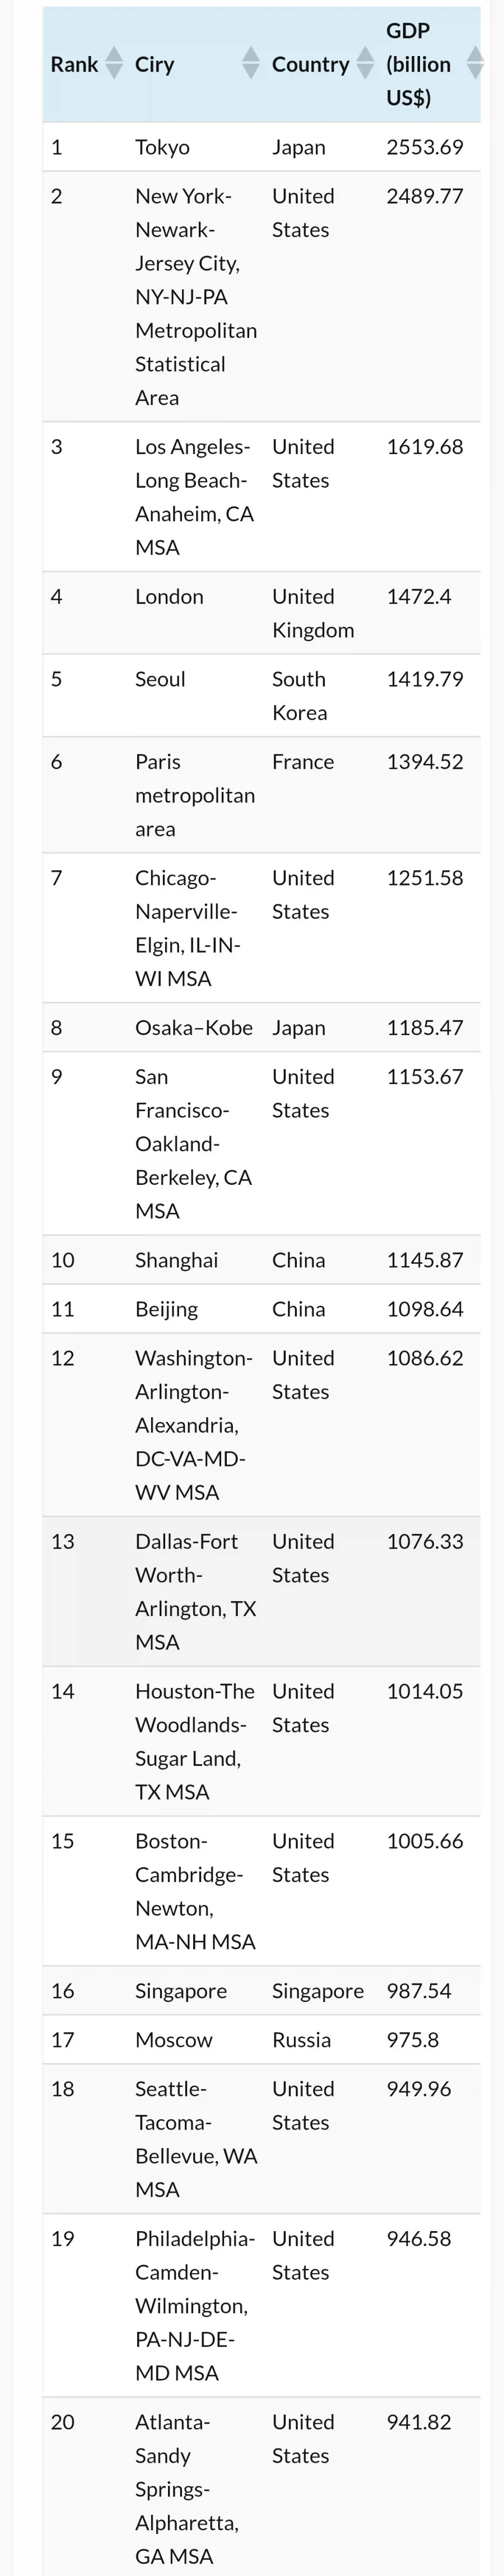
Task: Click the Ciry column header label
Action: click(155, 64)
